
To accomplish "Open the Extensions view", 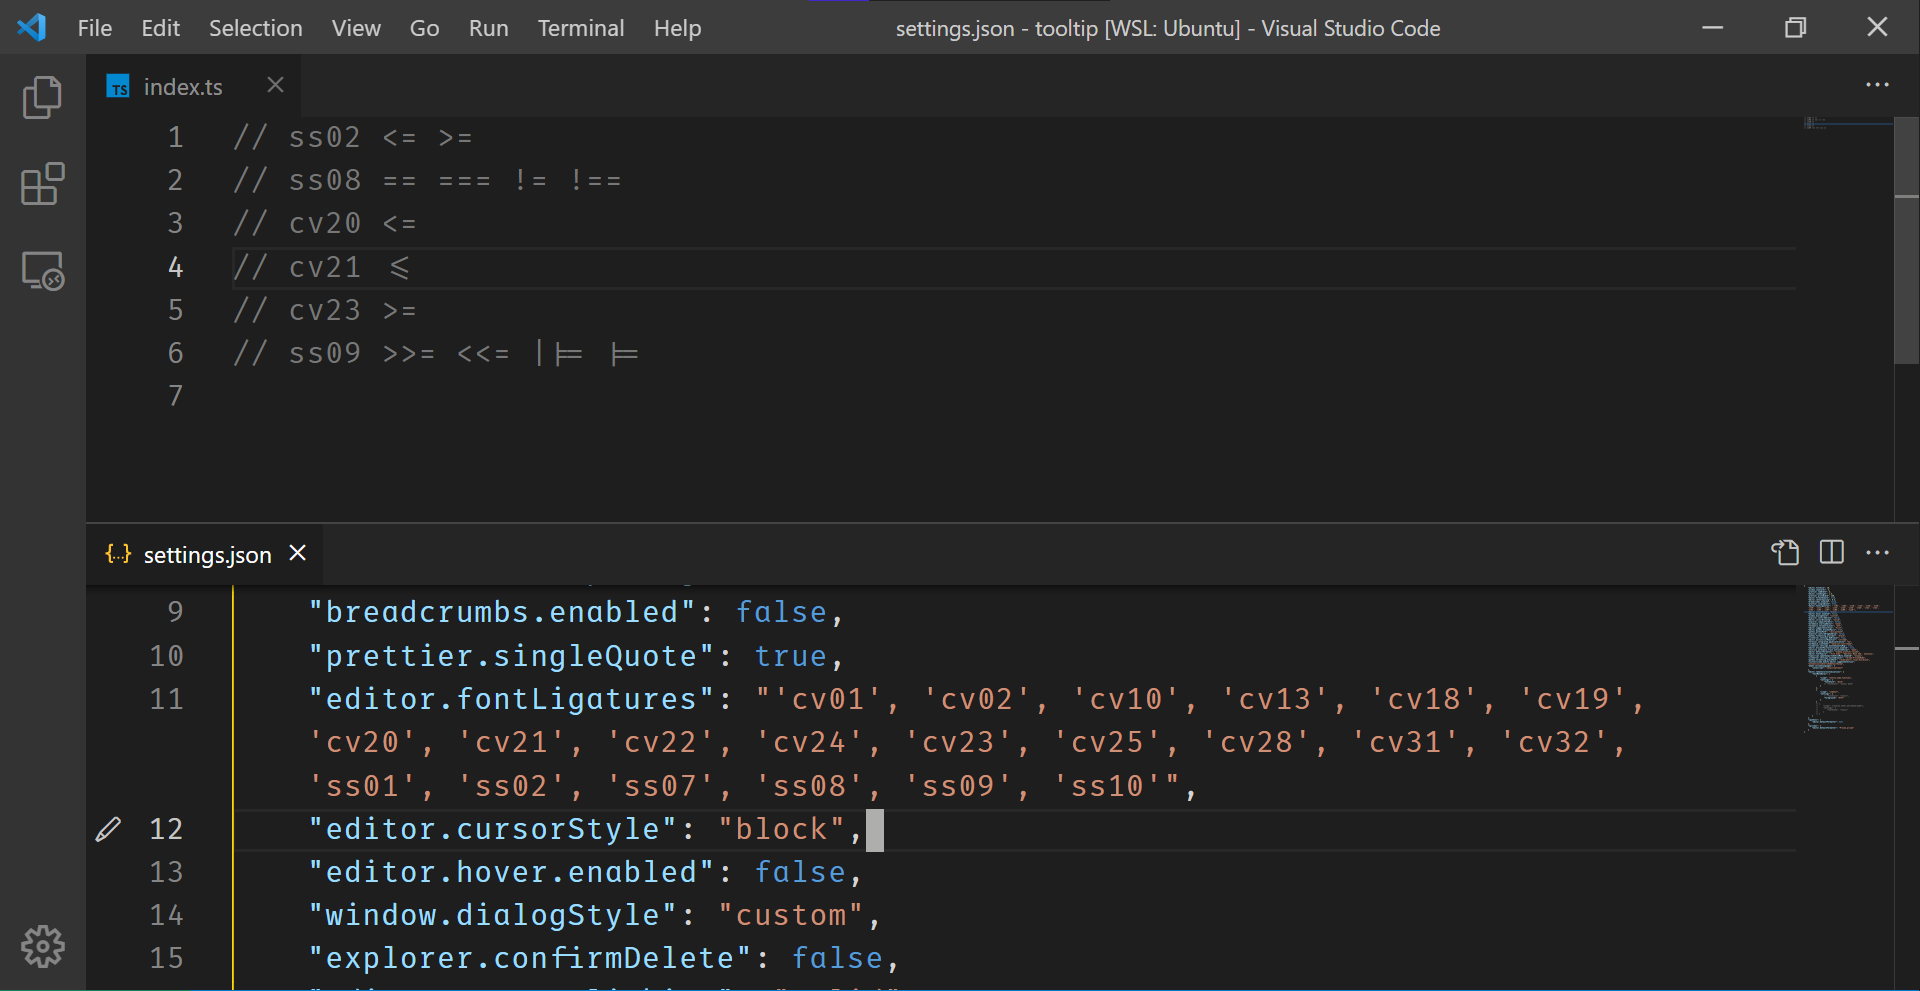I will [x=42, y=184].
